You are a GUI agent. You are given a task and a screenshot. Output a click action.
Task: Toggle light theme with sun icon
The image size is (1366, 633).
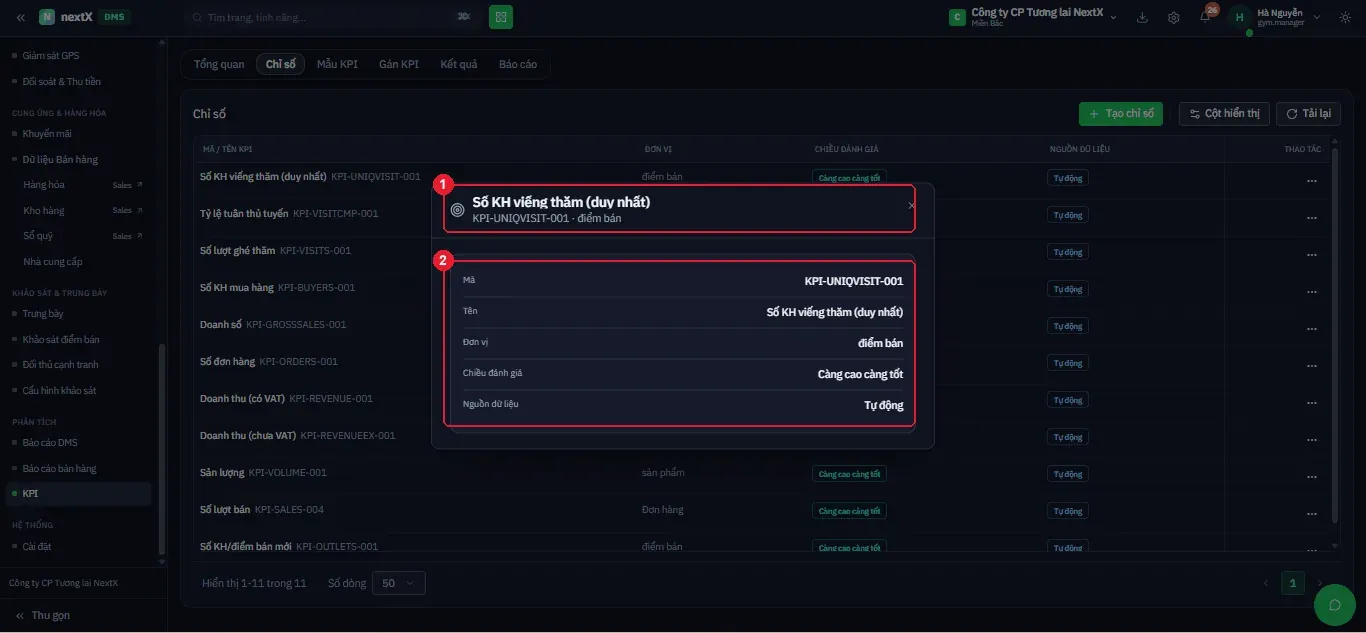pyautogui.click(x=1345, y=17)
